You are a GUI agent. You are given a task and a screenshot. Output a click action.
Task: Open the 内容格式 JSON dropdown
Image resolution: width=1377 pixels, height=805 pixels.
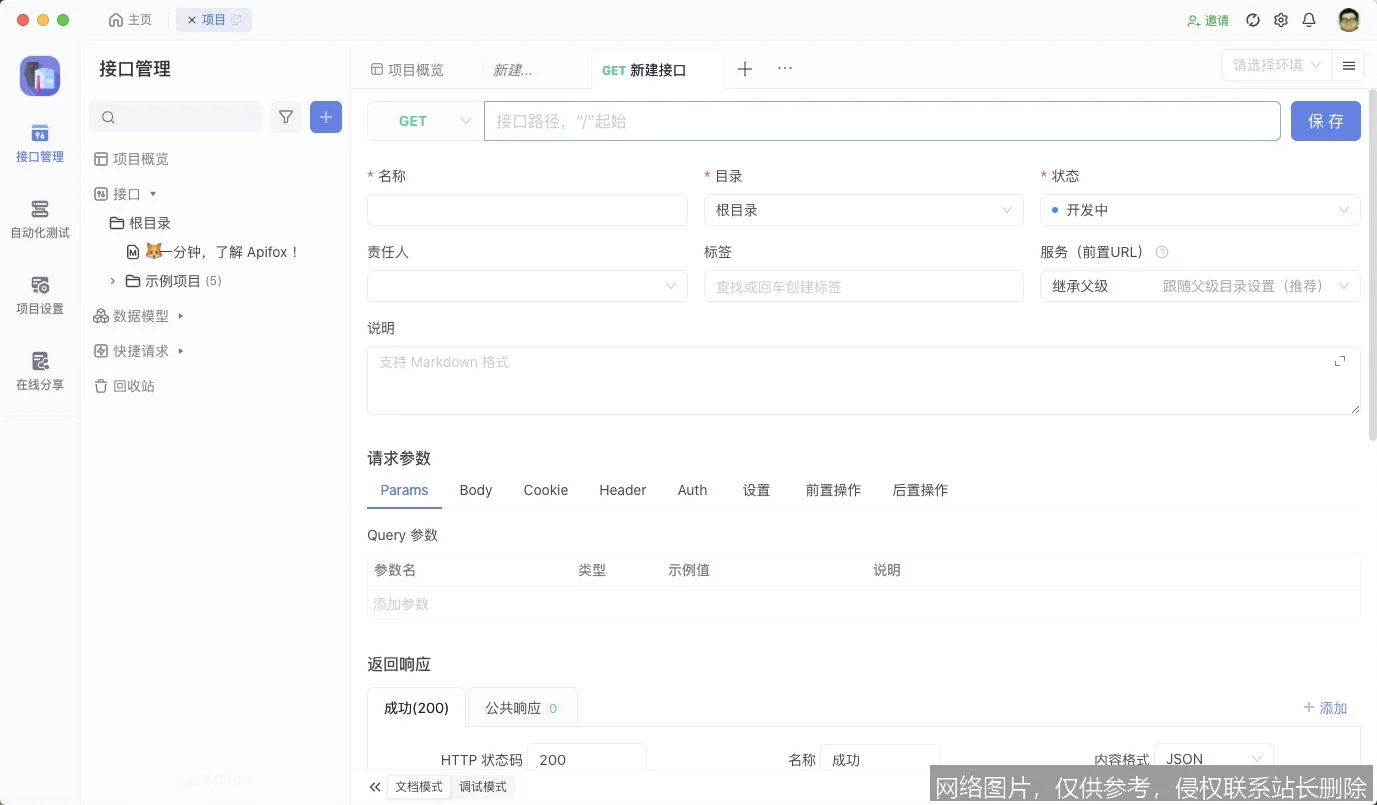[x=1214, y=759]
